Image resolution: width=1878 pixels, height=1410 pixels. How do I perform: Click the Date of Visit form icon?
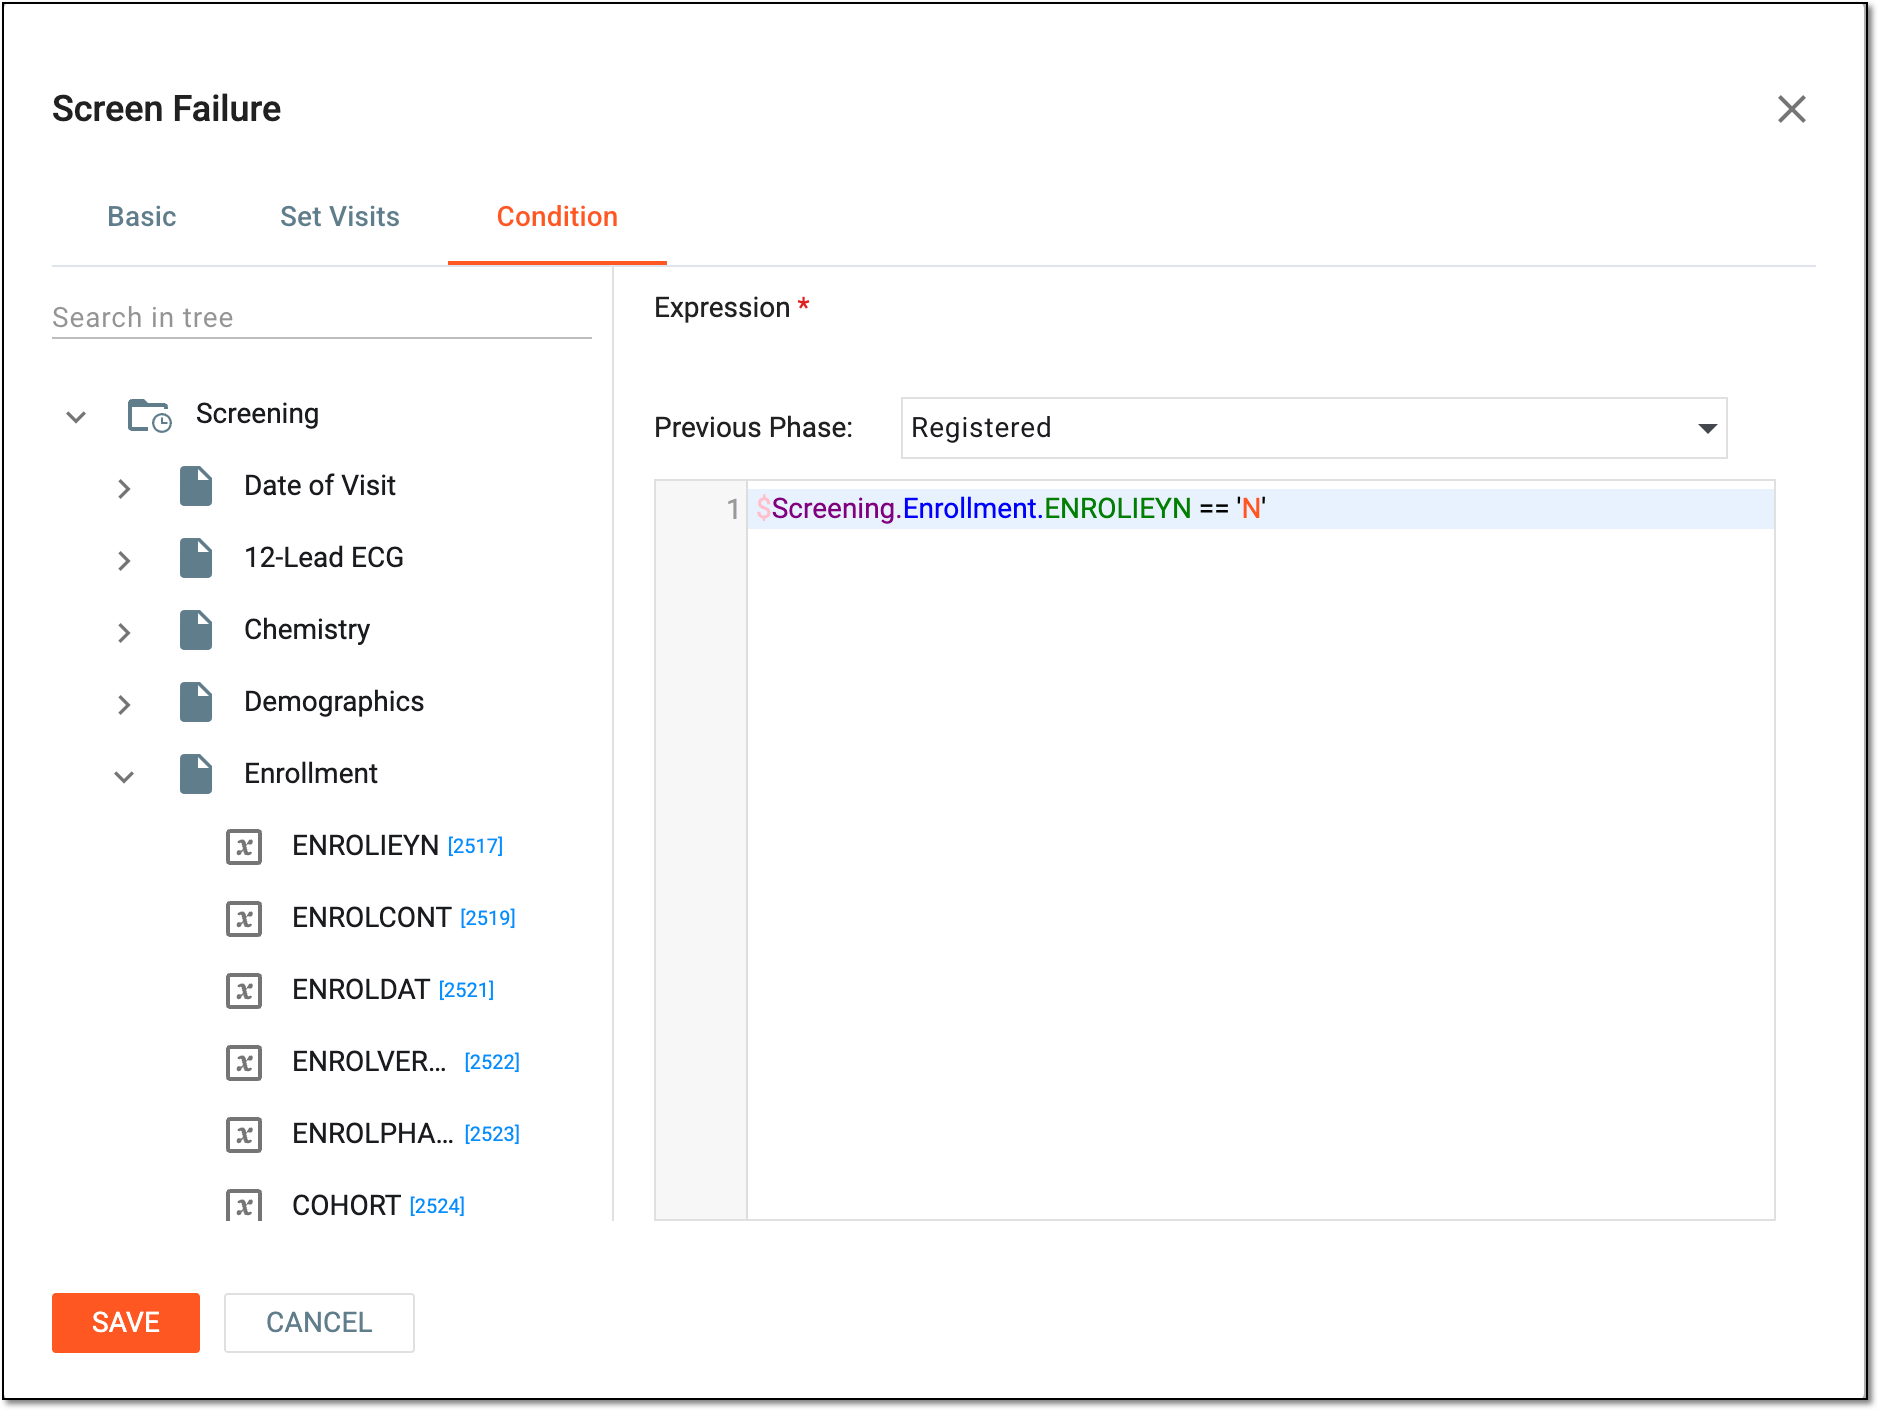point(196,486)
